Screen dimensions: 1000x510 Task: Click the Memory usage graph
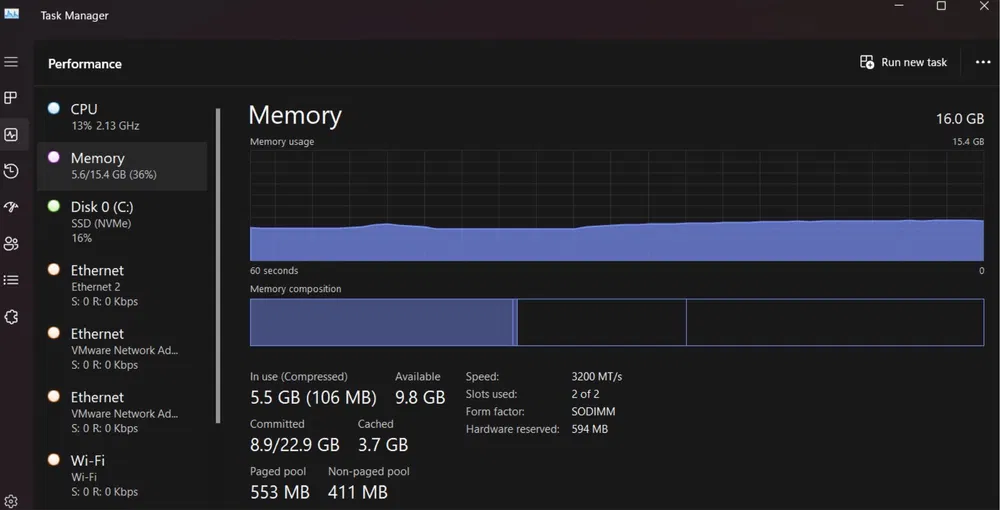[x=616, y=206]
